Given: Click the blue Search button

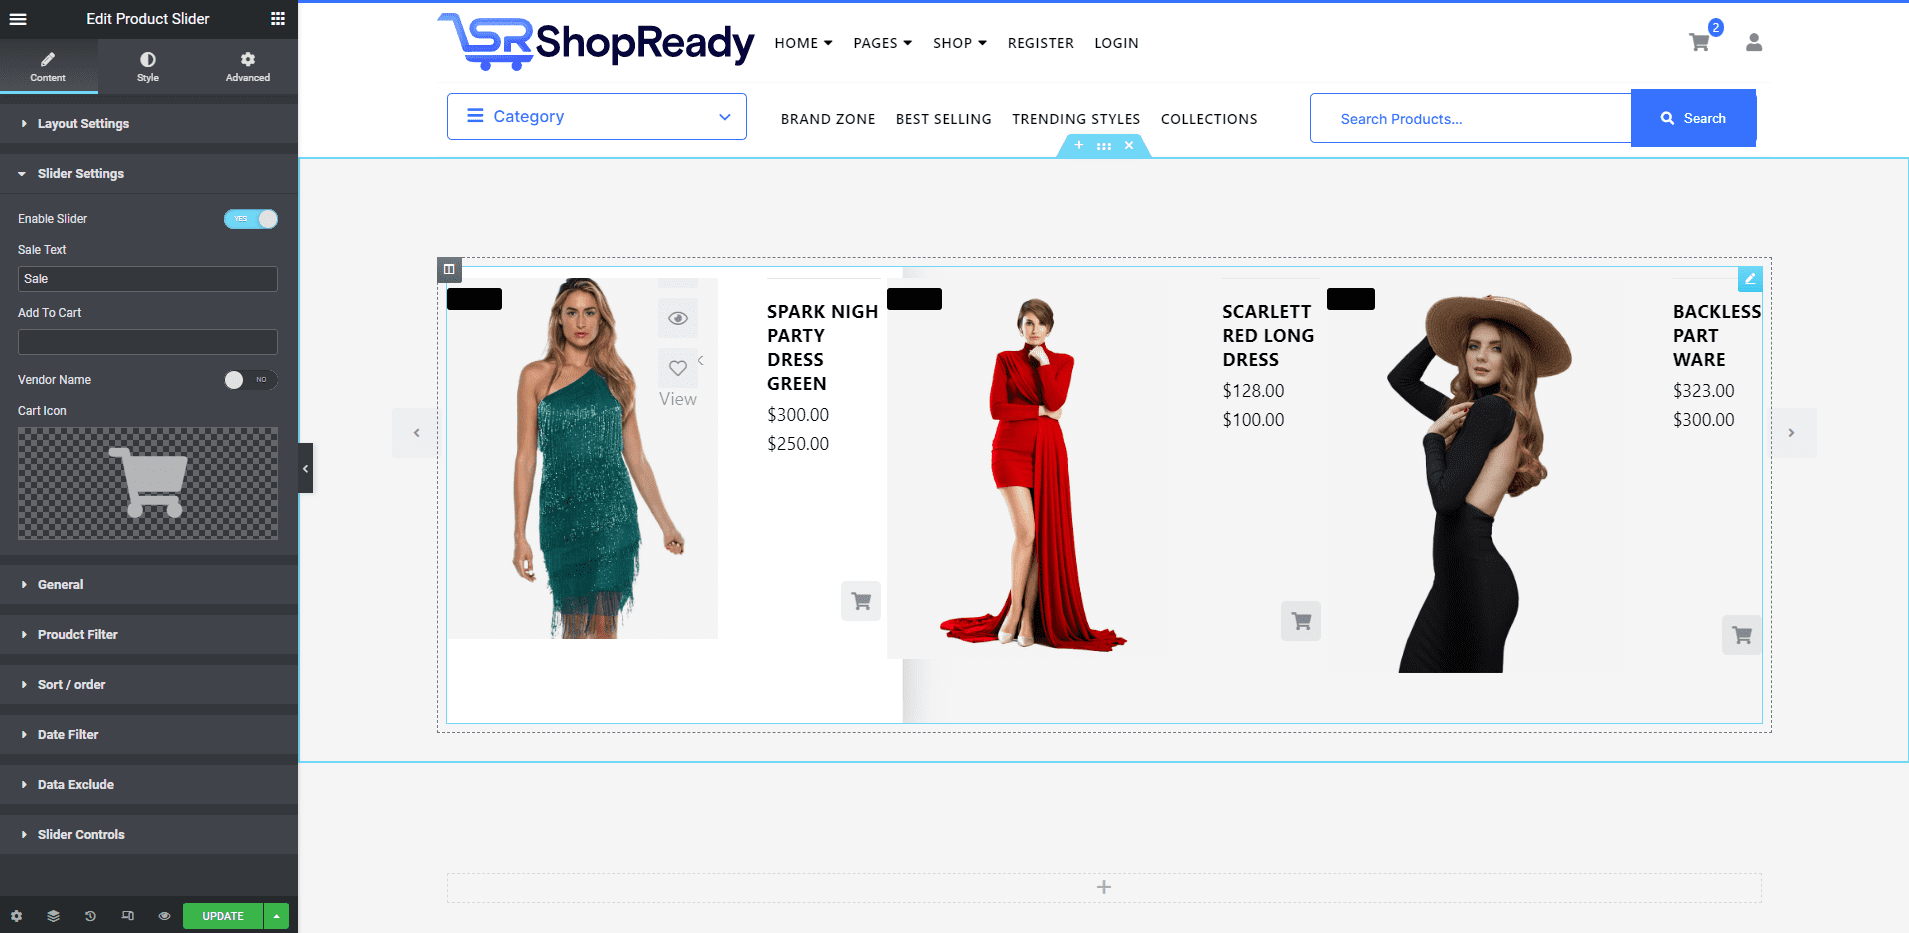Looking at the screenshot, I should click(1693, 118).
